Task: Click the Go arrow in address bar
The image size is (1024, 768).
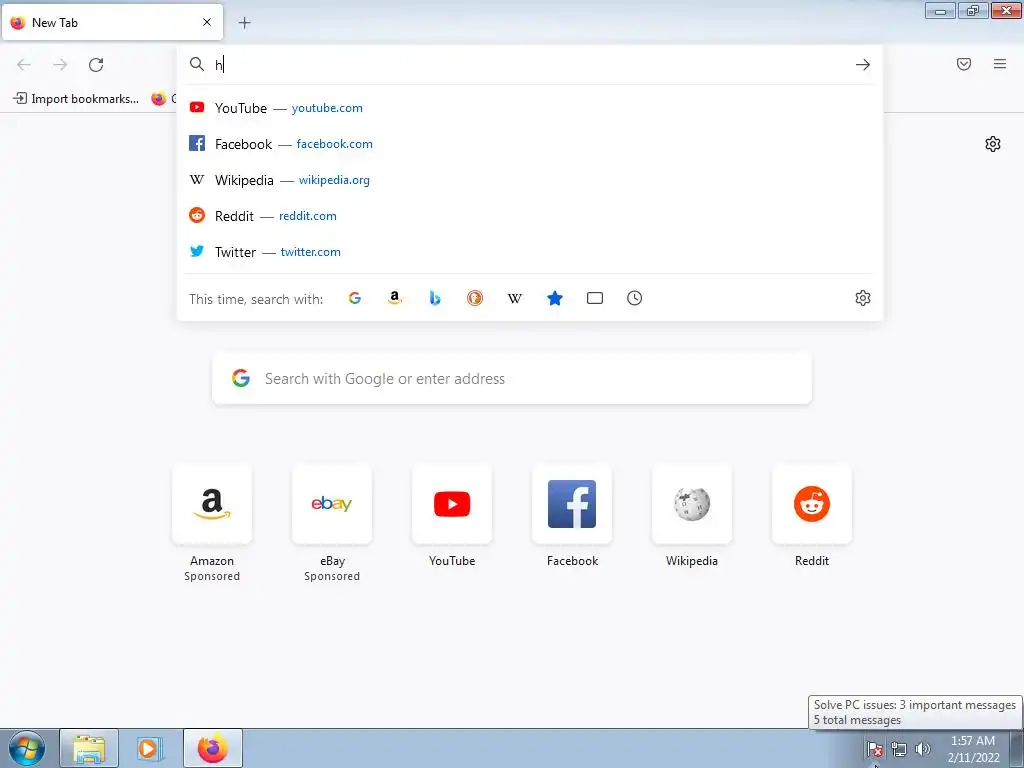Action: click(863, 65)
